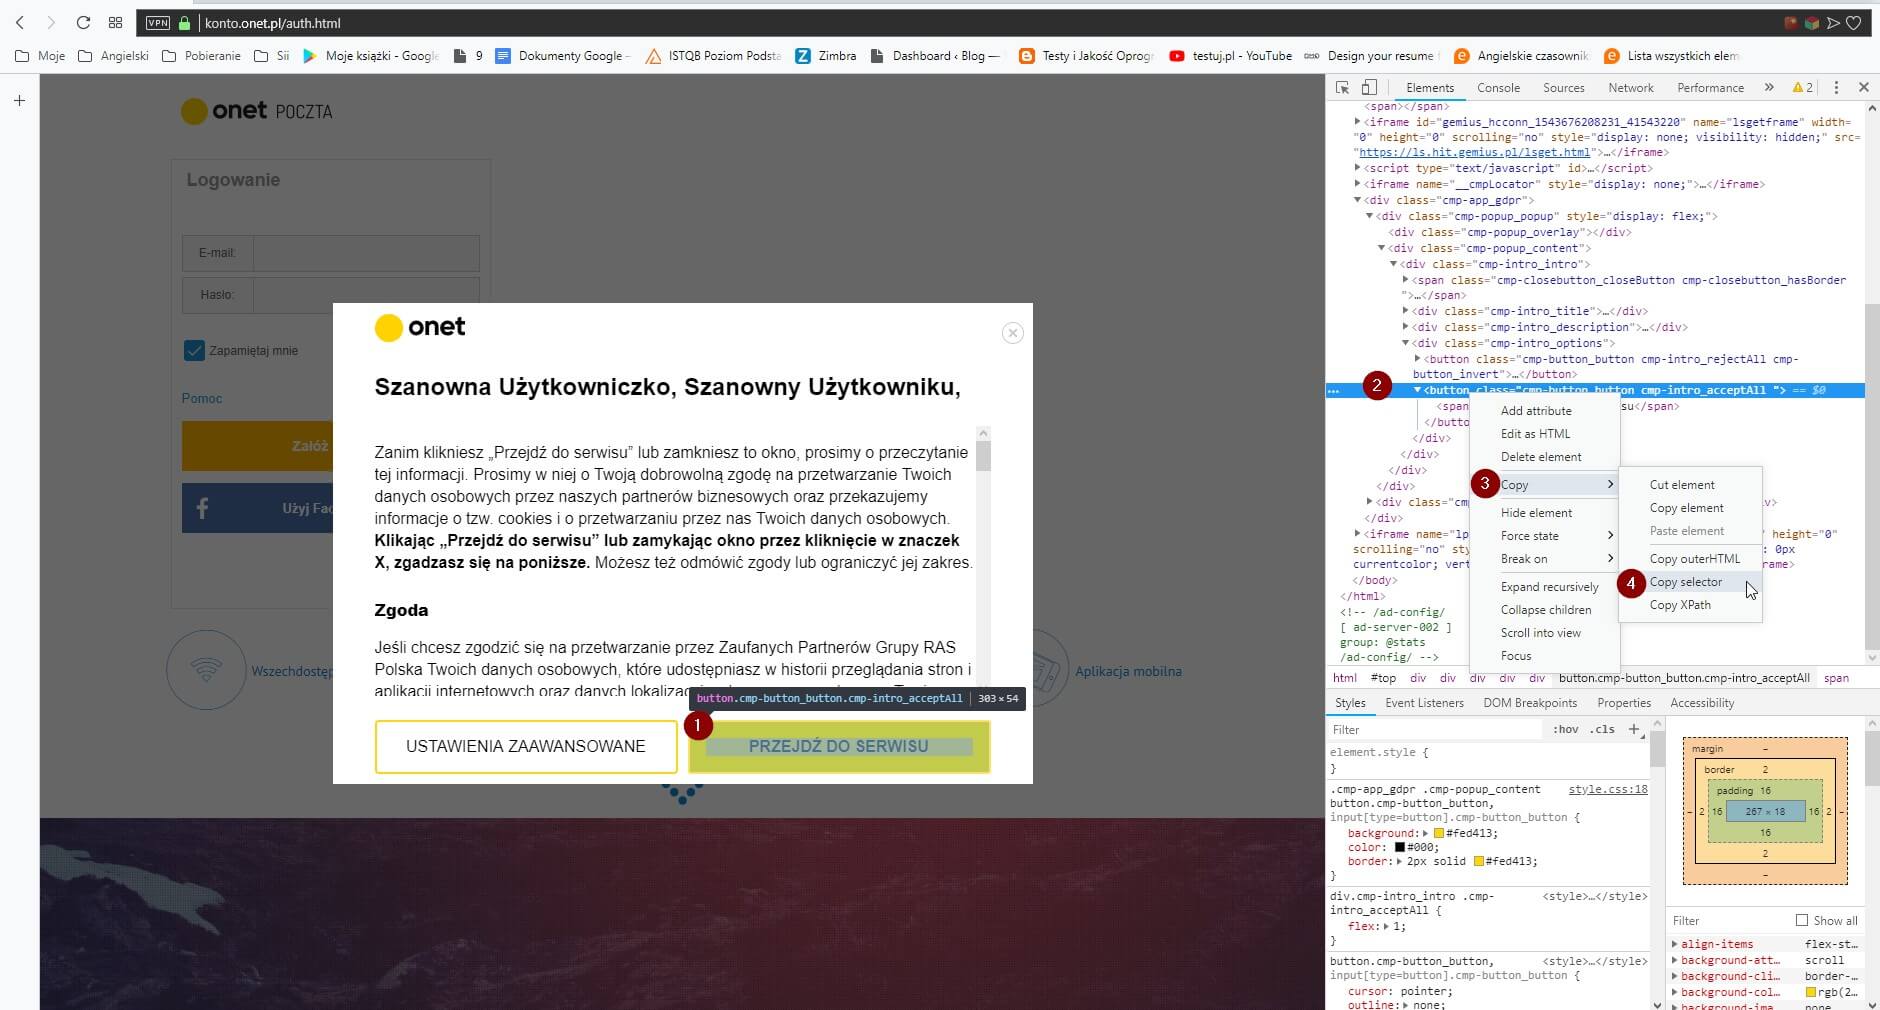Close the onet consent popup with X

pyautogui.click(x=1012, y=333)
